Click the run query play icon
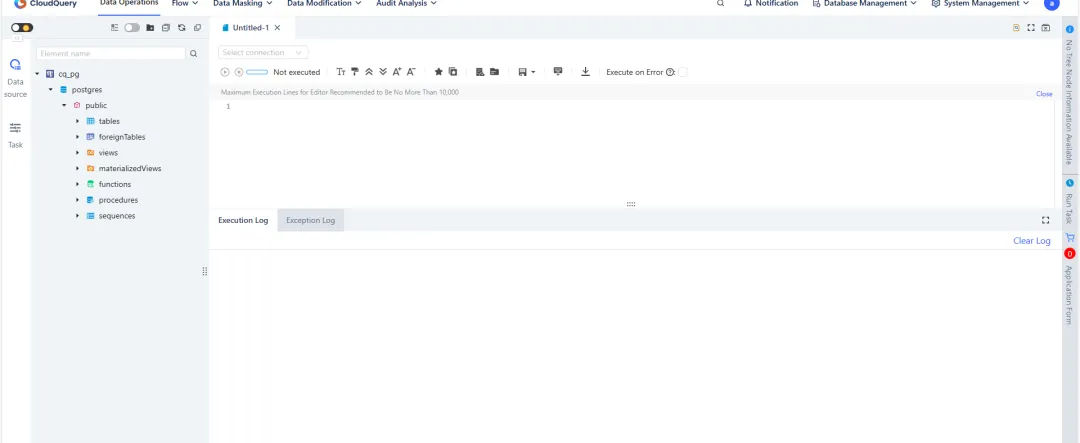 (225, 72)
